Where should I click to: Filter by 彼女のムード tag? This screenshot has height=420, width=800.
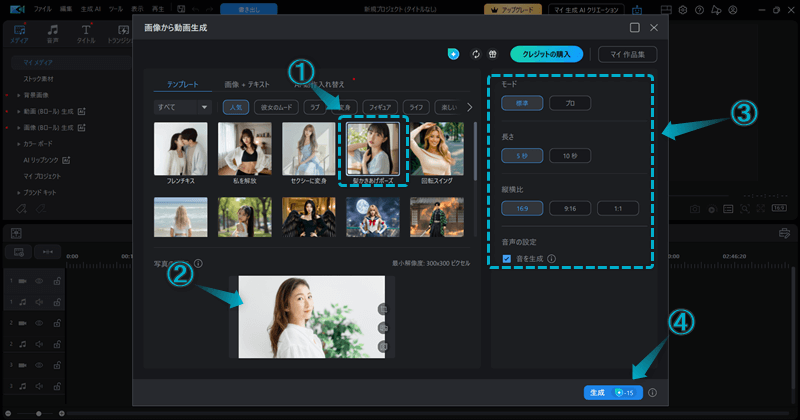(277, 107)
